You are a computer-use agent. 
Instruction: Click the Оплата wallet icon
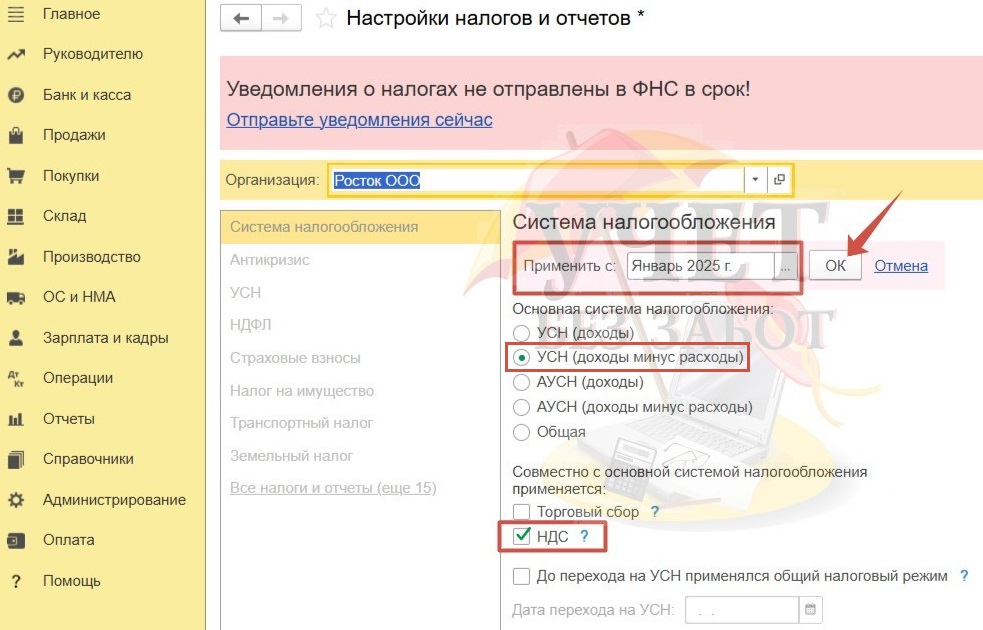16,540
